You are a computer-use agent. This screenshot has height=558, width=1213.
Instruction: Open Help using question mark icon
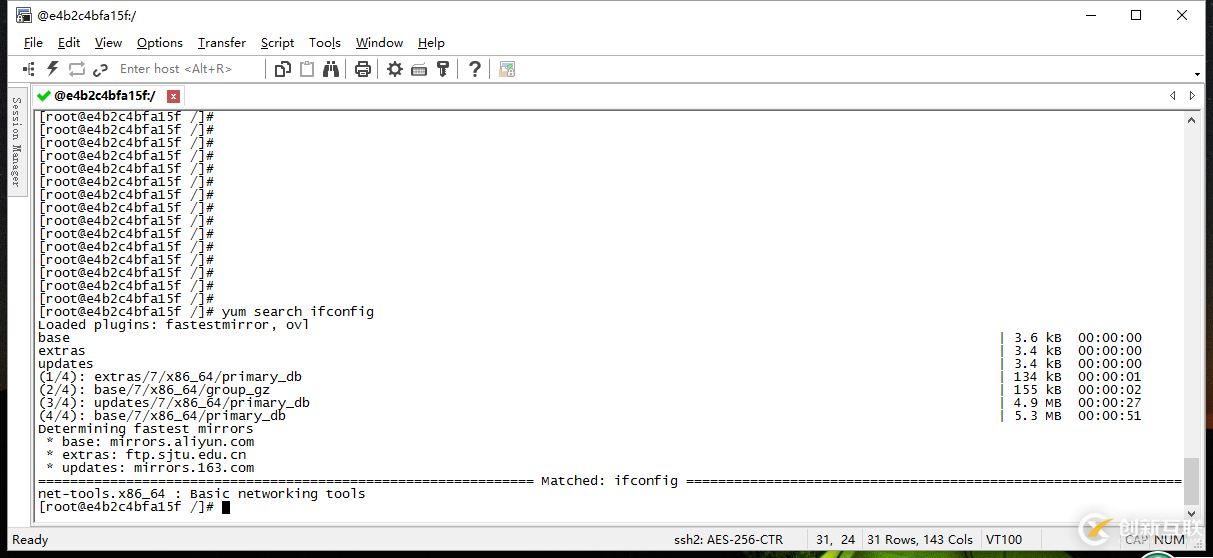coord(475,69)
